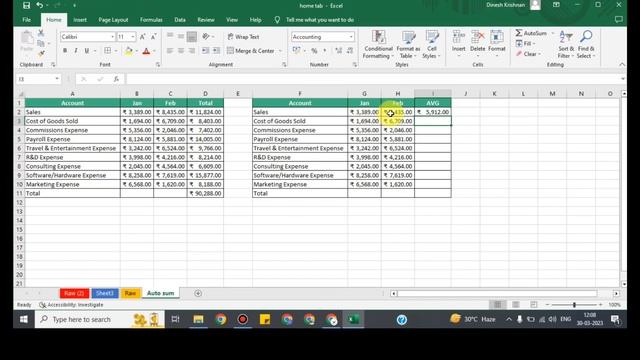
Task: Click the Copy icon in Clipboard group
Action: [x=41, y=43]
